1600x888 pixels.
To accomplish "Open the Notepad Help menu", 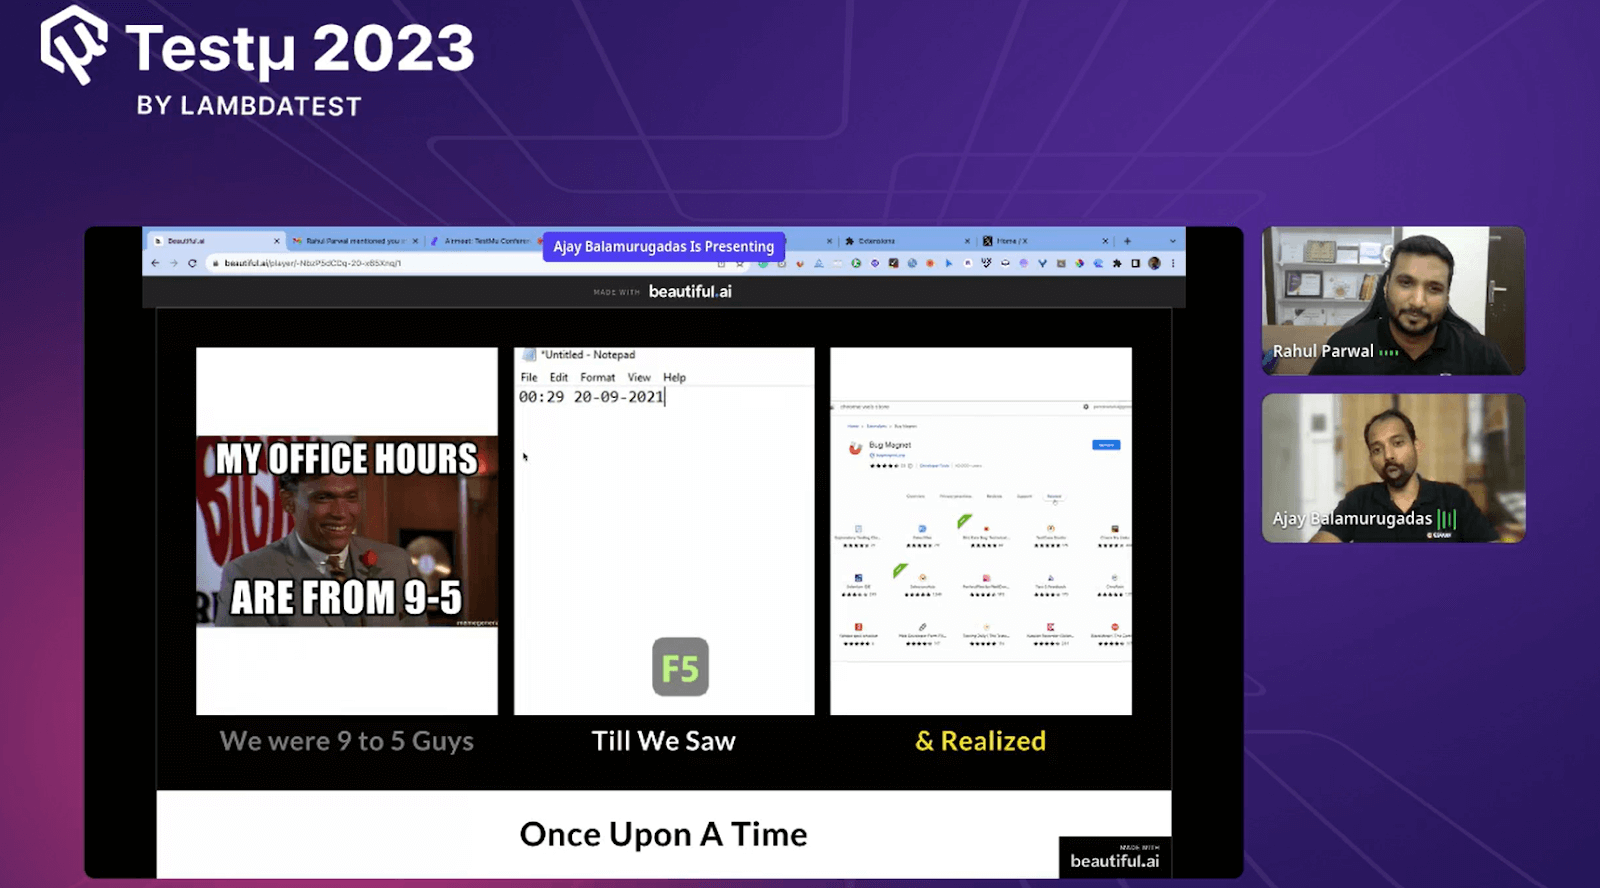I will (x=675, y=377).
